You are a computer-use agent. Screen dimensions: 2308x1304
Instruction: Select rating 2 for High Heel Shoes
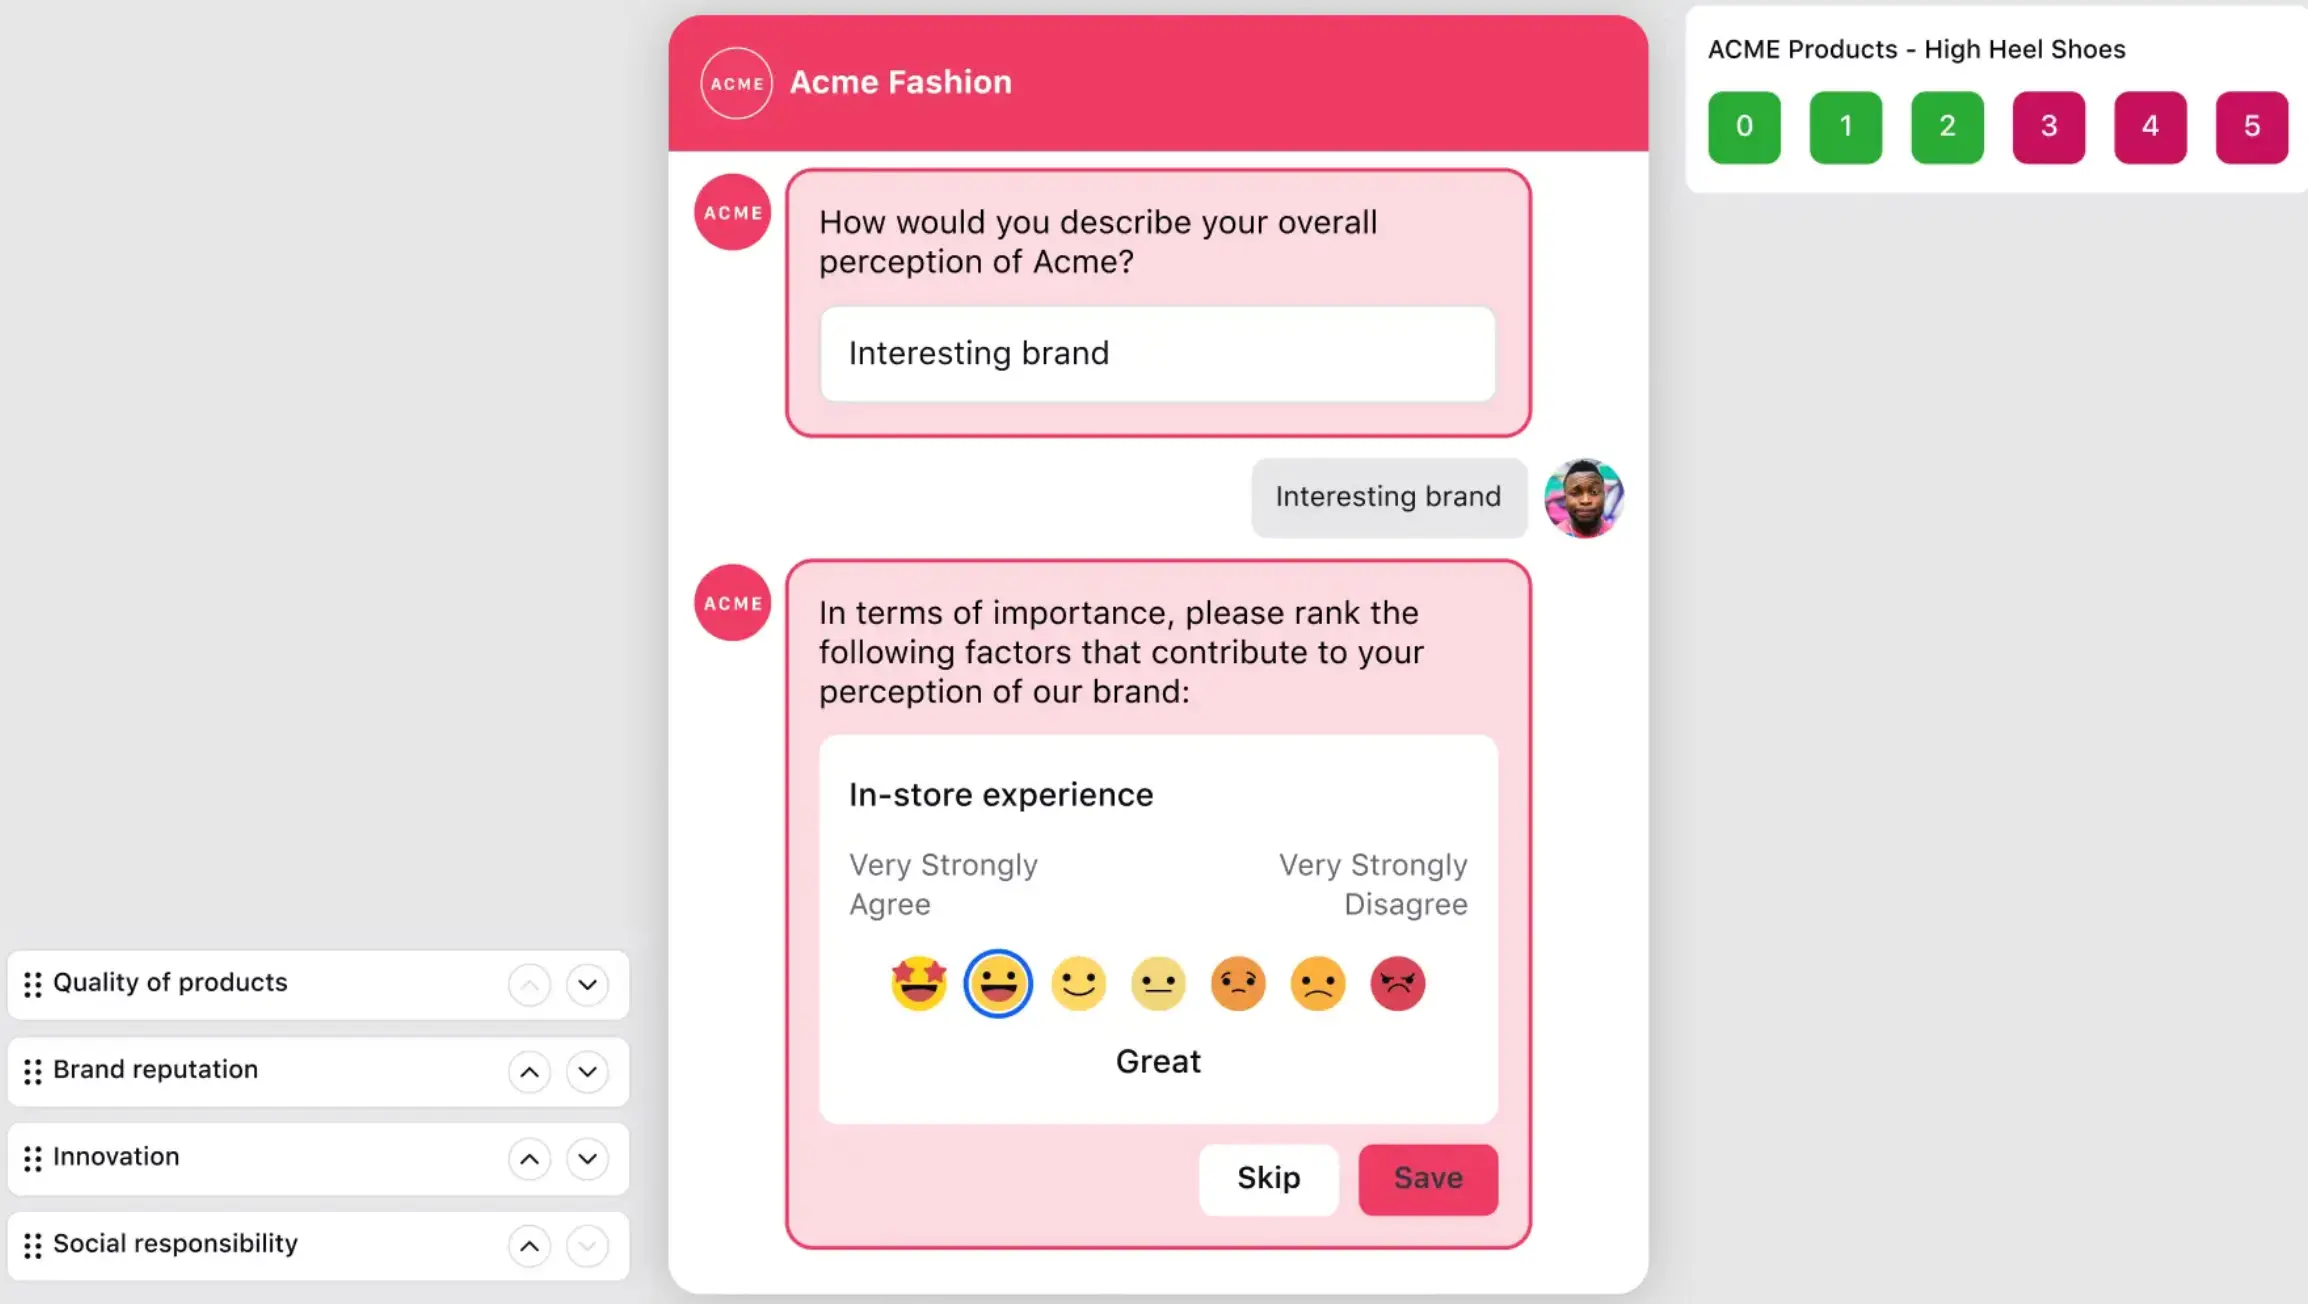point(1947,127)
